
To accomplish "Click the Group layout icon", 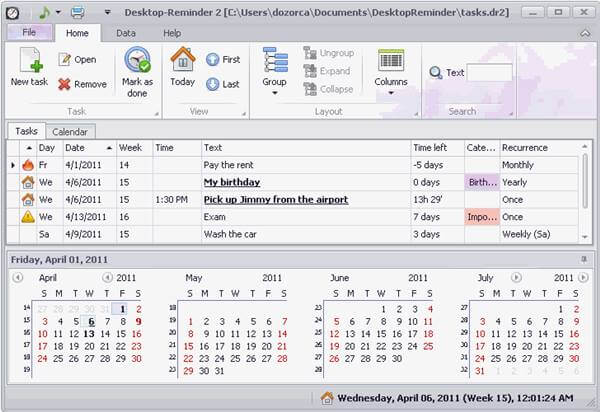I will (275, 60).
